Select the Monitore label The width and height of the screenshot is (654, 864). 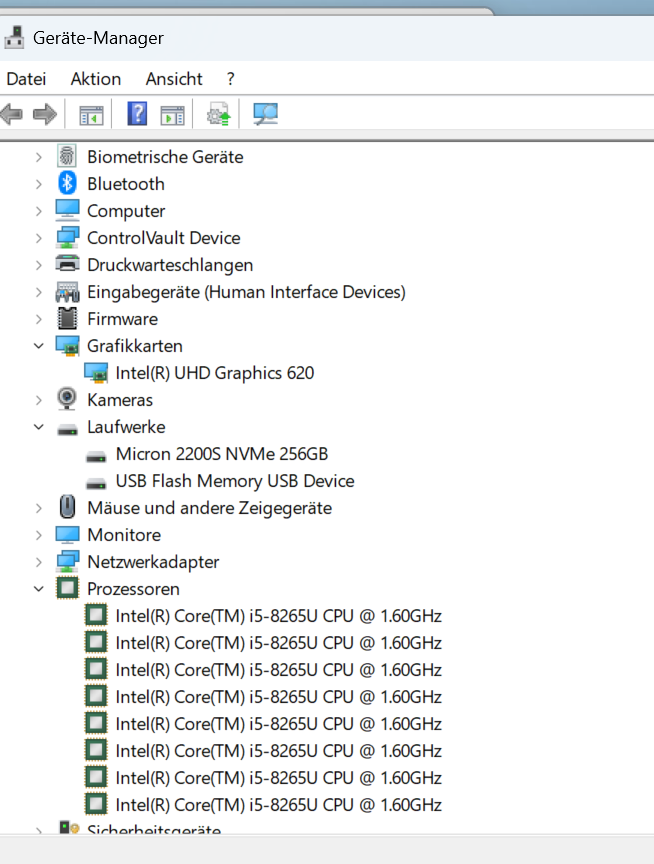pos(125,535)
